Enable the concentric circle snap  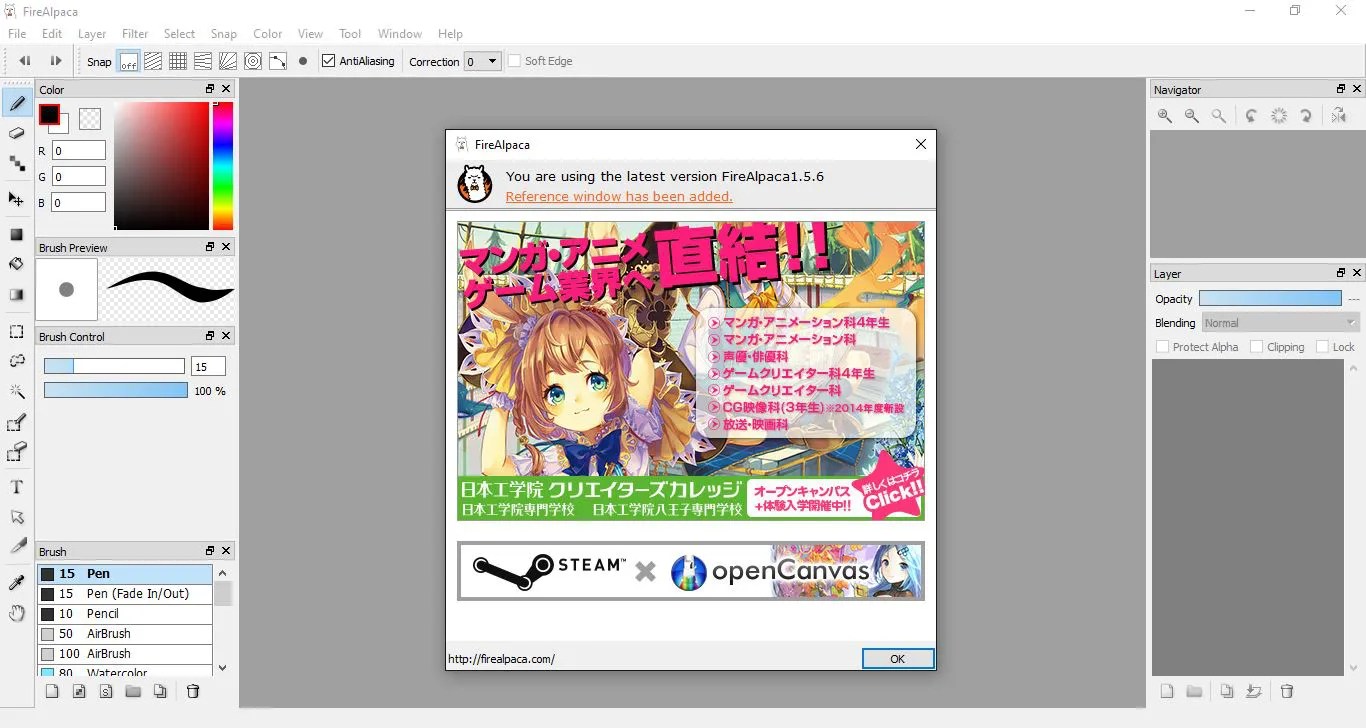tap(253, 61)
